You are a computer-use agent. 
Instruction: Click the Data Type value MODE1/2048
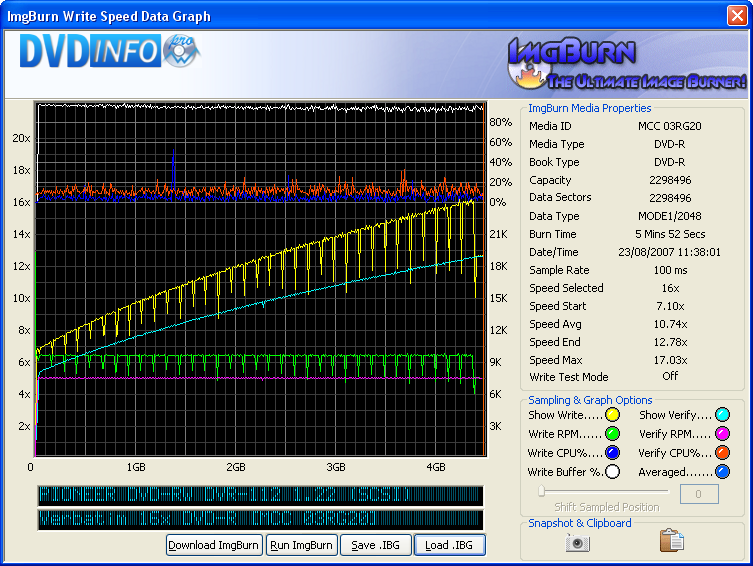[670, 216]
